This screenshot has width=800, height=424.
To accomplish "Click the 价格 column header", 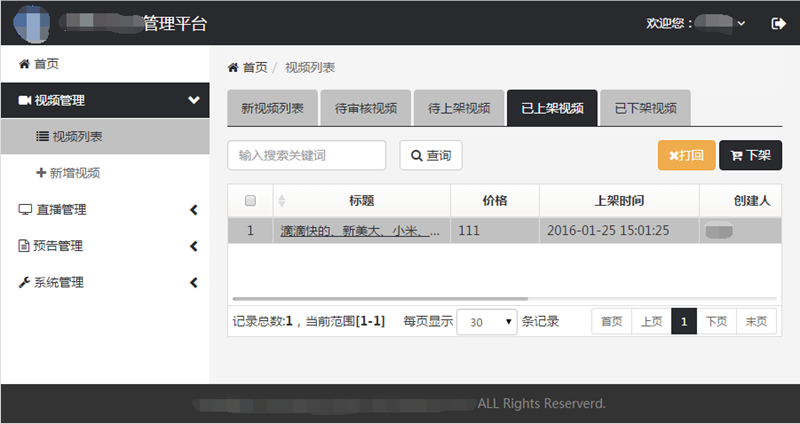I will point(495,201).
